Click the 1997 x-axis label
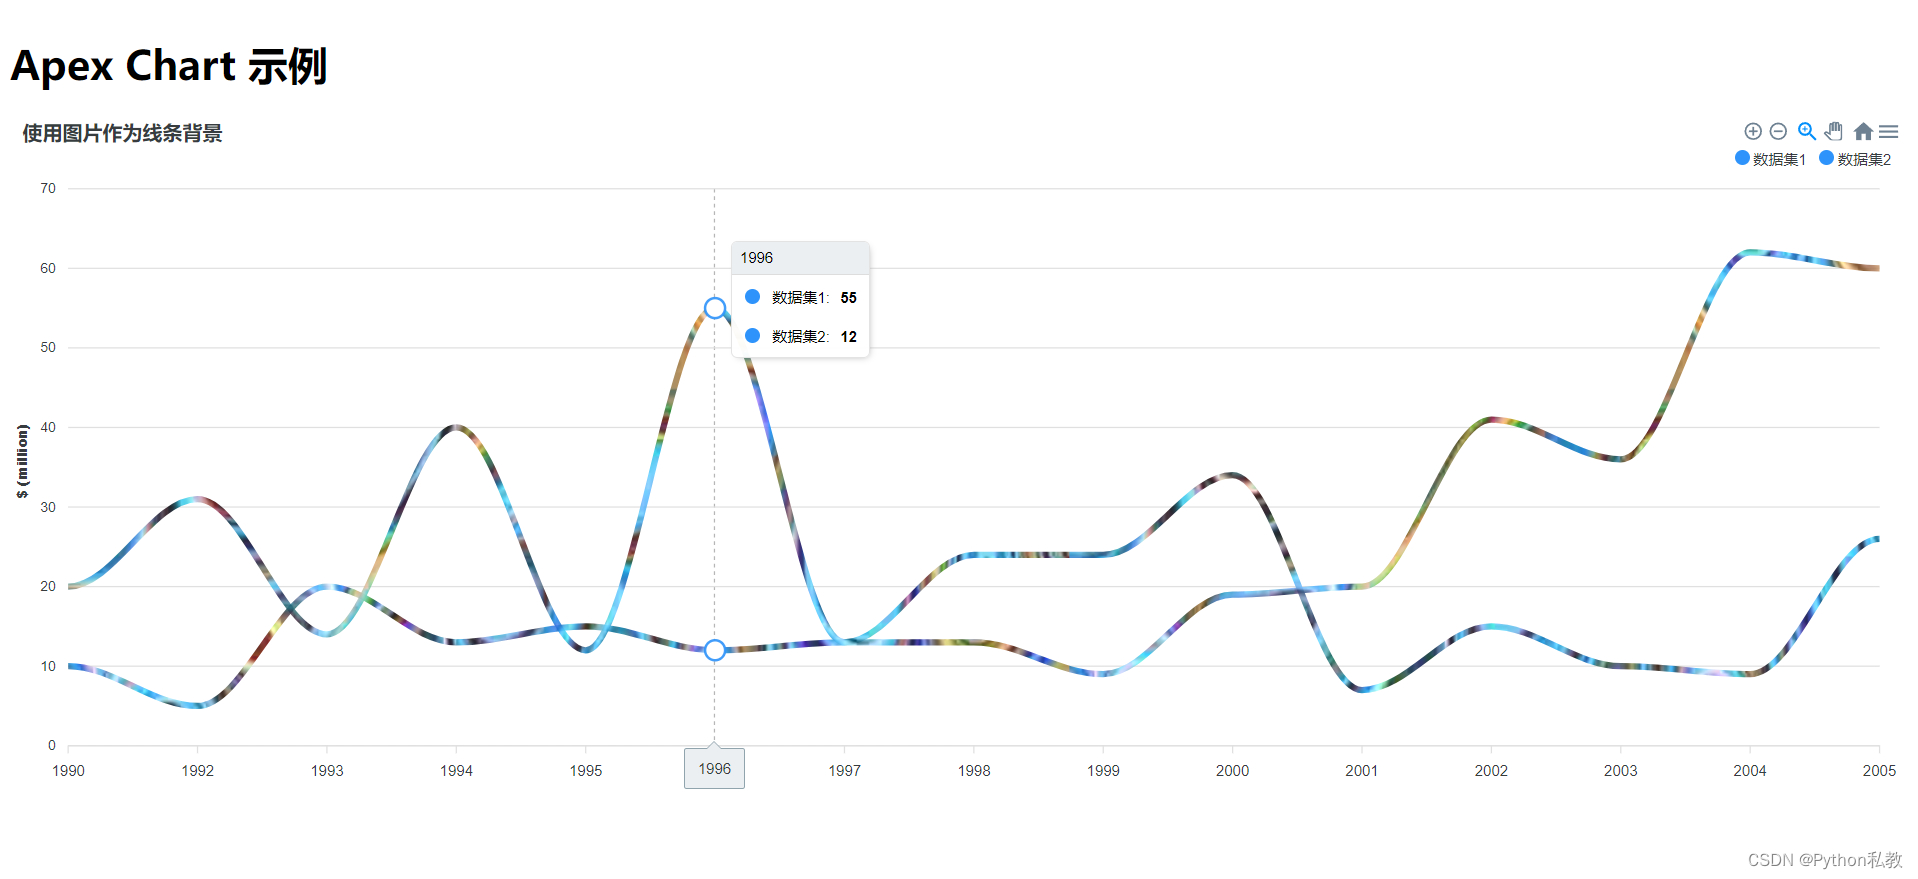 (x=844, y=770)
